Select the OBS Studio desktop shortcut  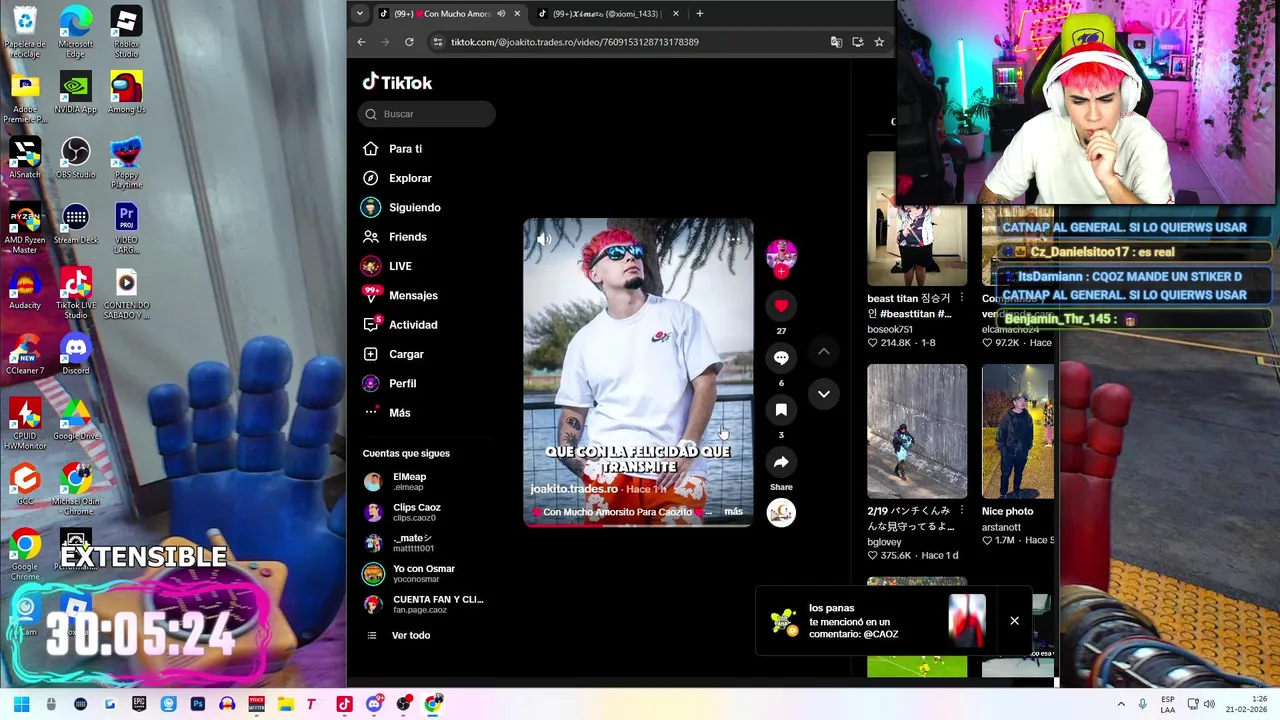pyautogui.click(x=76, y=158)
